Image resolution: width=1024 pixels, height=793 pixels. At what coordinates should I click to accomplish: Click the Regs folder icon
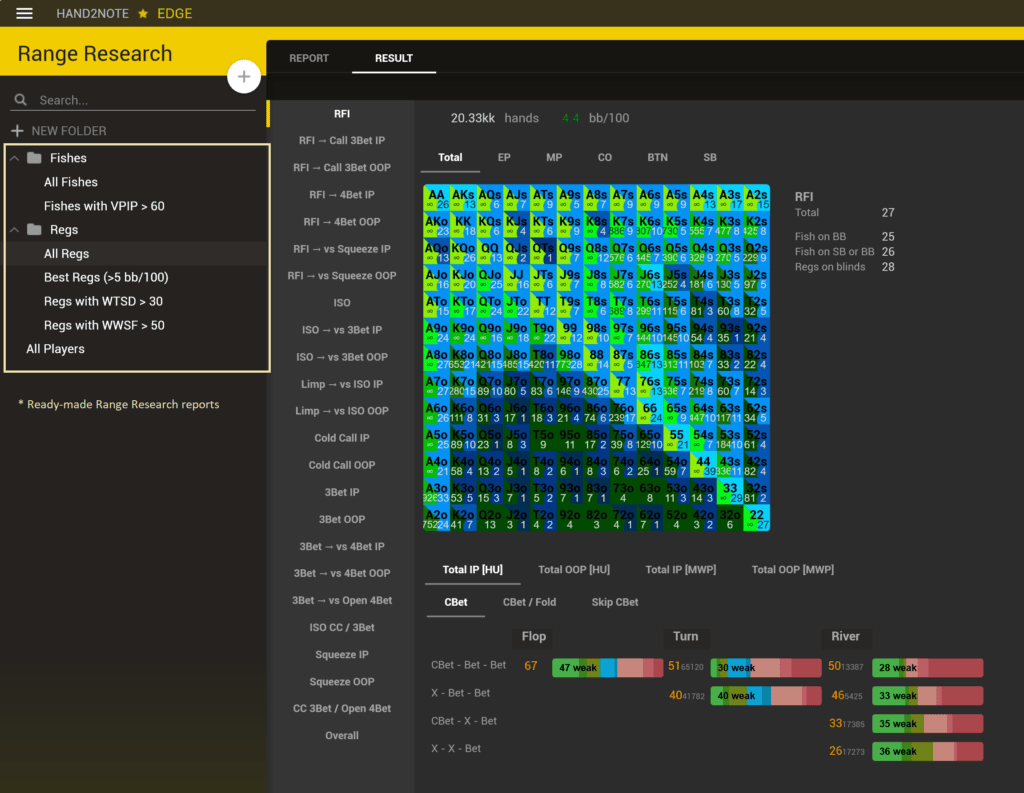point(35,230)
